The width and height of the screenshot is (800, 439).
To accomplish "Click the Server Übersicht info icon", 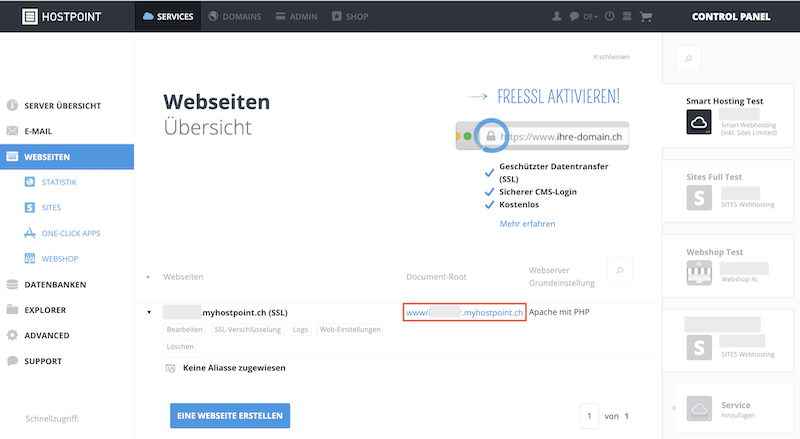I will pos(12,105).
